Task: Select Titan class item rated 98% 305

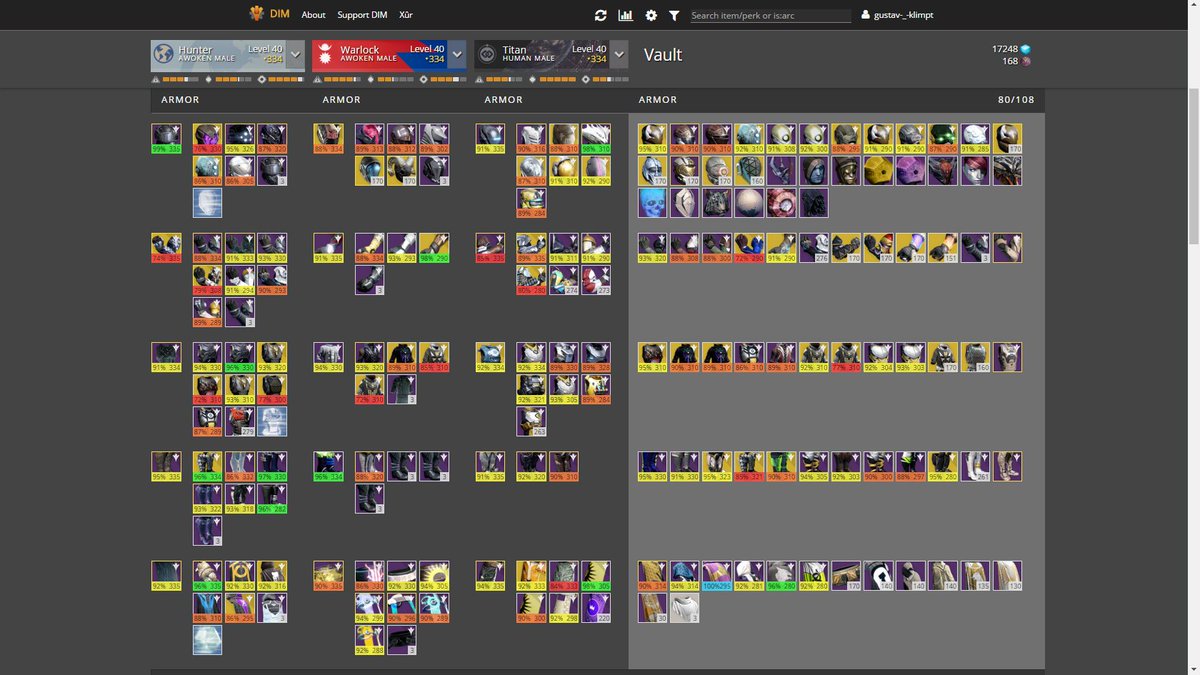Action: pos(596,576)
